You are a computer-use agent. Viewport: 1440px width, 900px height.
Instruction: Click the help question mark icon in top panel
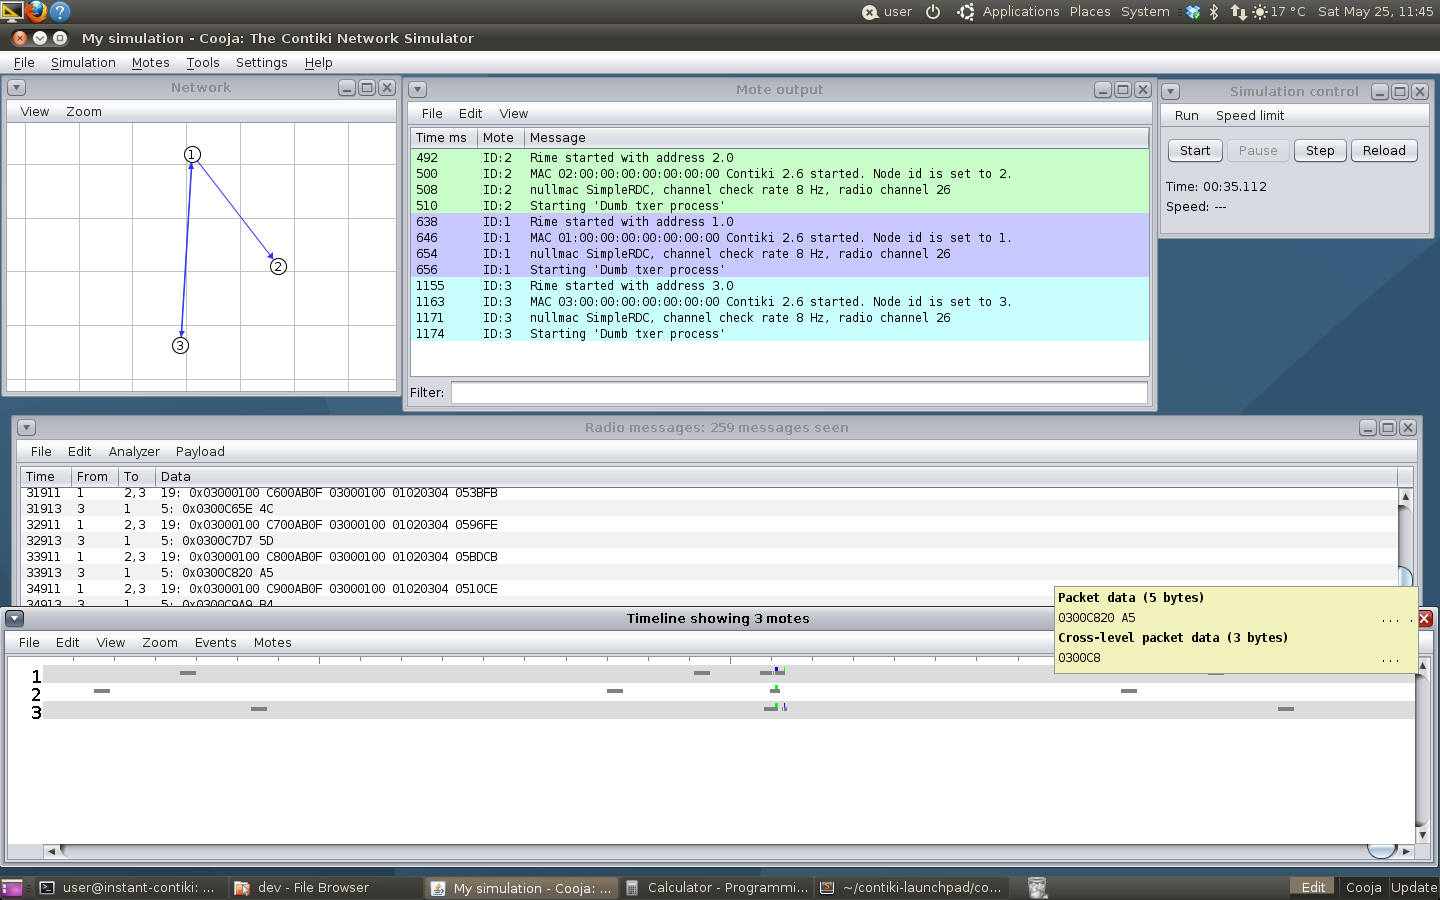pos(60,11)
